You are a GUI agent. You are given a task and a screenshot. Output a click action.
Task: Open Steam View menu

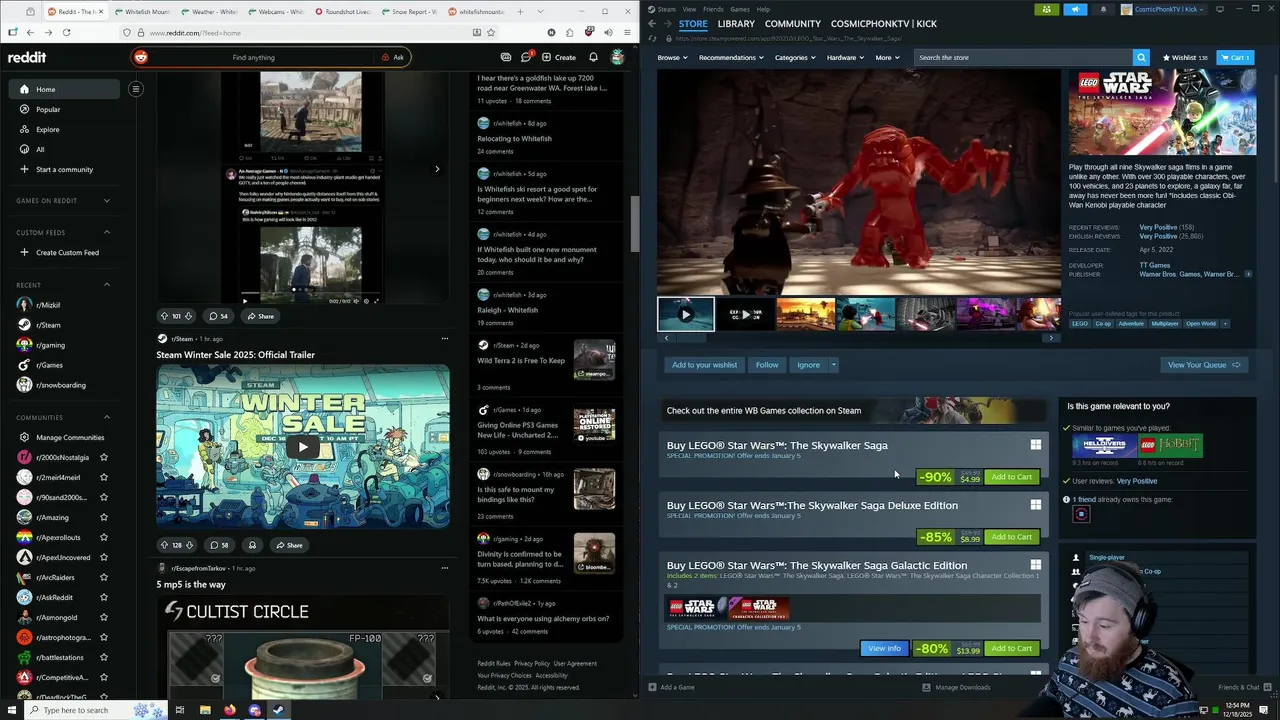pos(689,9)
